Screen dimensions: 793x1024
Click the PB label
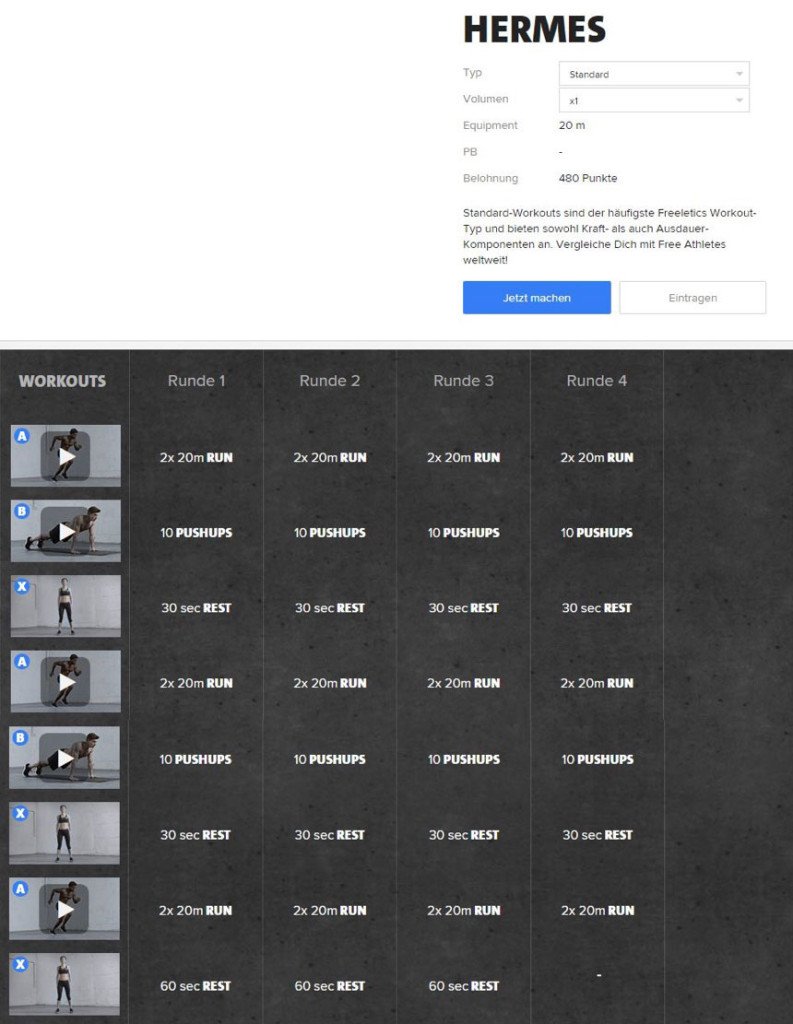470,152
